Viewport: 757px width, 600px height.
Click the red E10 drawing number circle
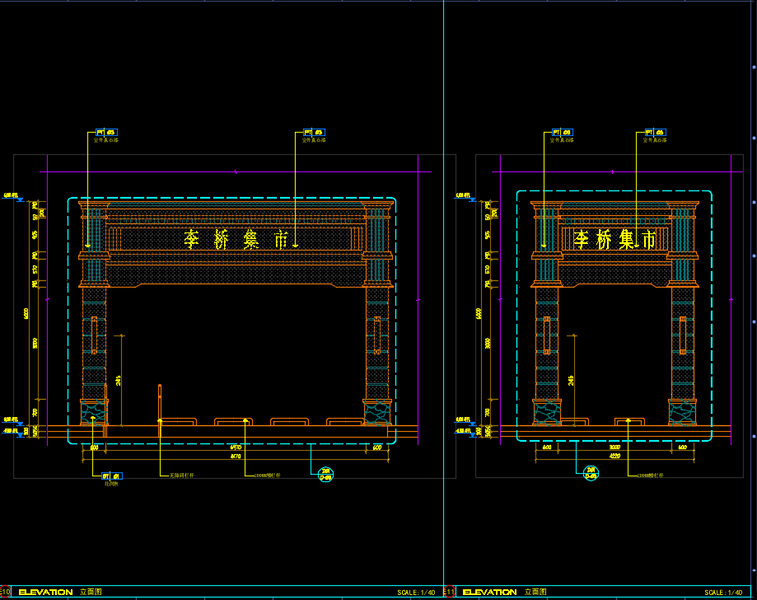[5, 592]
